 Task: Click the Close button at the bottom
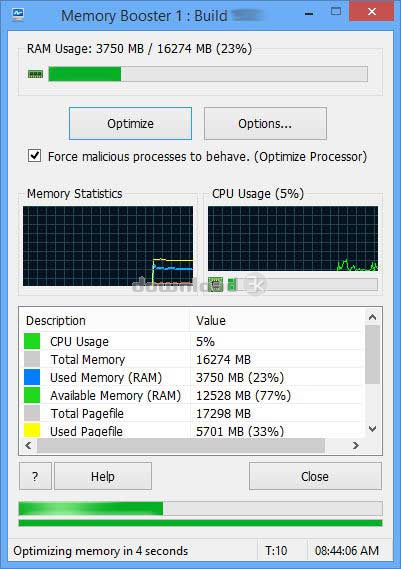pyautogui.click(x=315, y=476)
